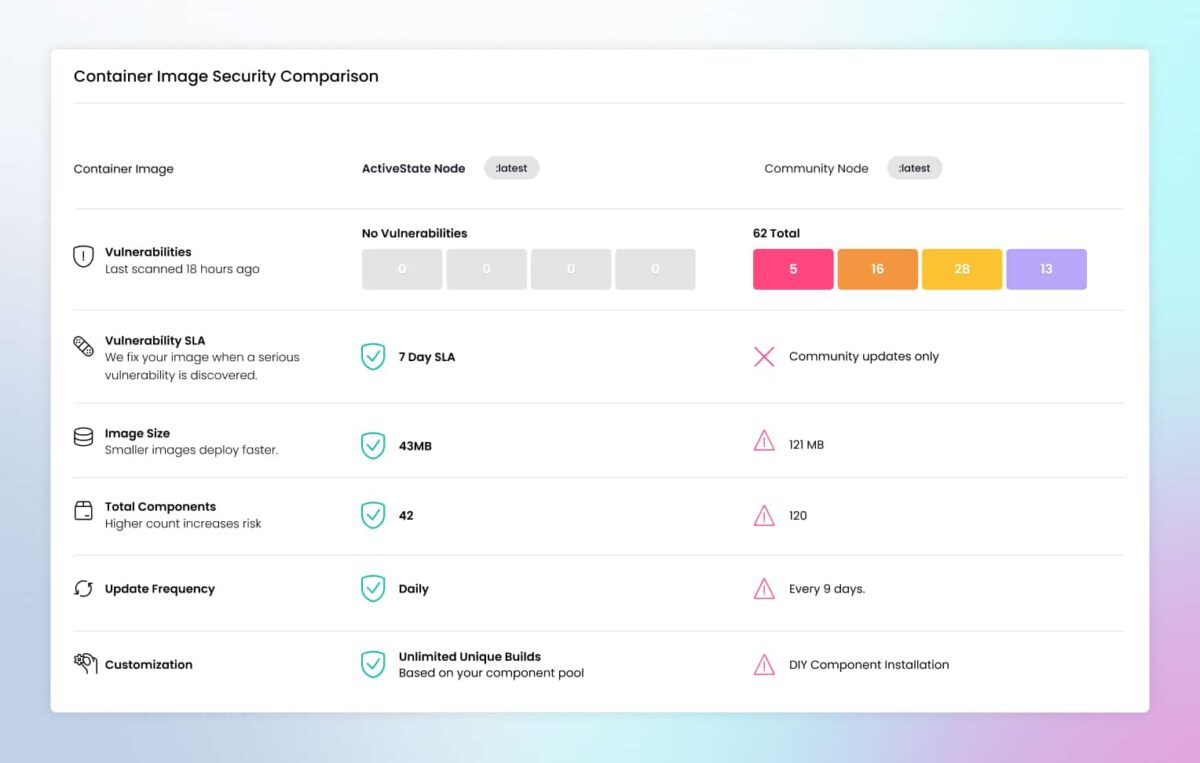Viewport: 1200px width, 763px height.
Task: Click the Total Components package icon
Action: pyautogui.click(x=84, y=511)
